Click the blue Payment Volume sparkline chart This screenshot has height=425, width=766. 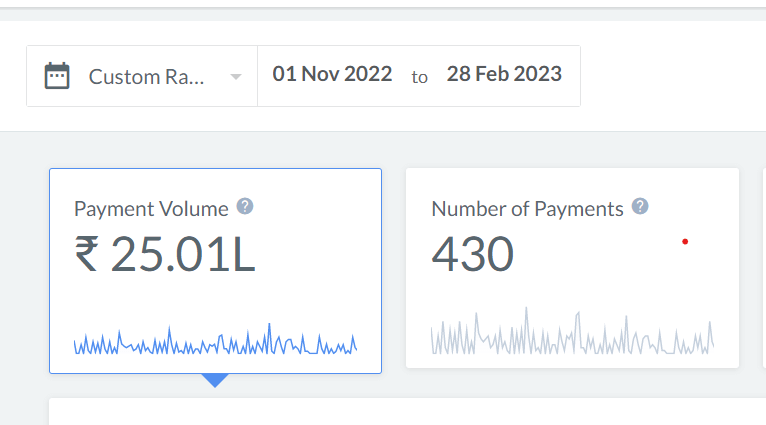215,343
